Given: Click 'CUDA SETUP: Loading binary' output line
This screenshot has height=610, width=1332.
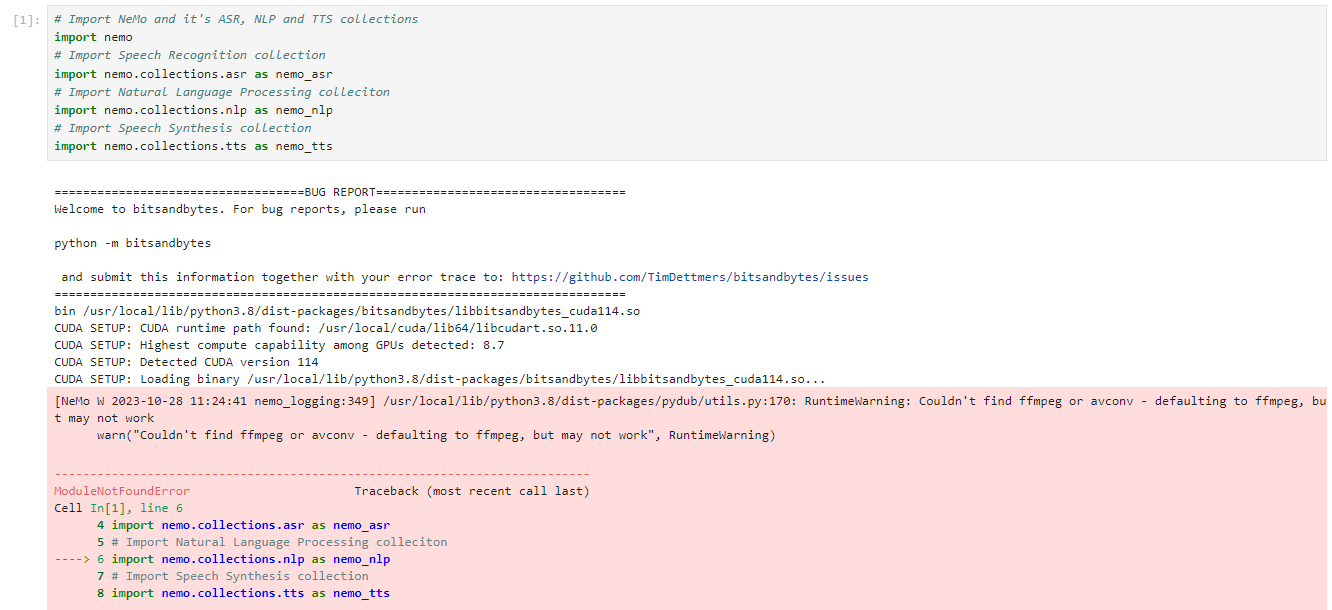Looking at the screenshot, I should (x=440, y=379).
